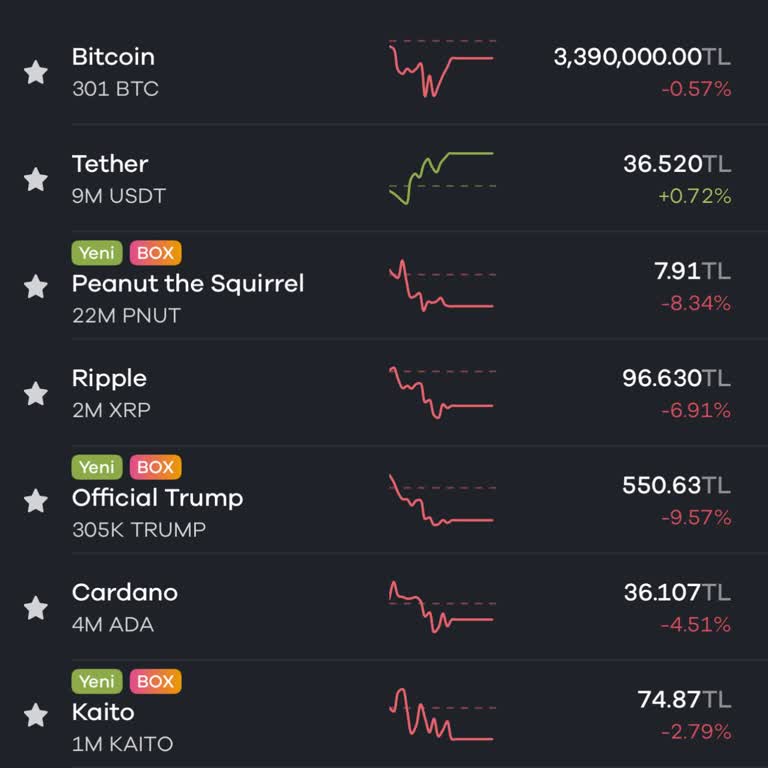Open the Bitcoin listing by its name
The width and height of the screenshot is (768, 768).
[x=113, y=57]
